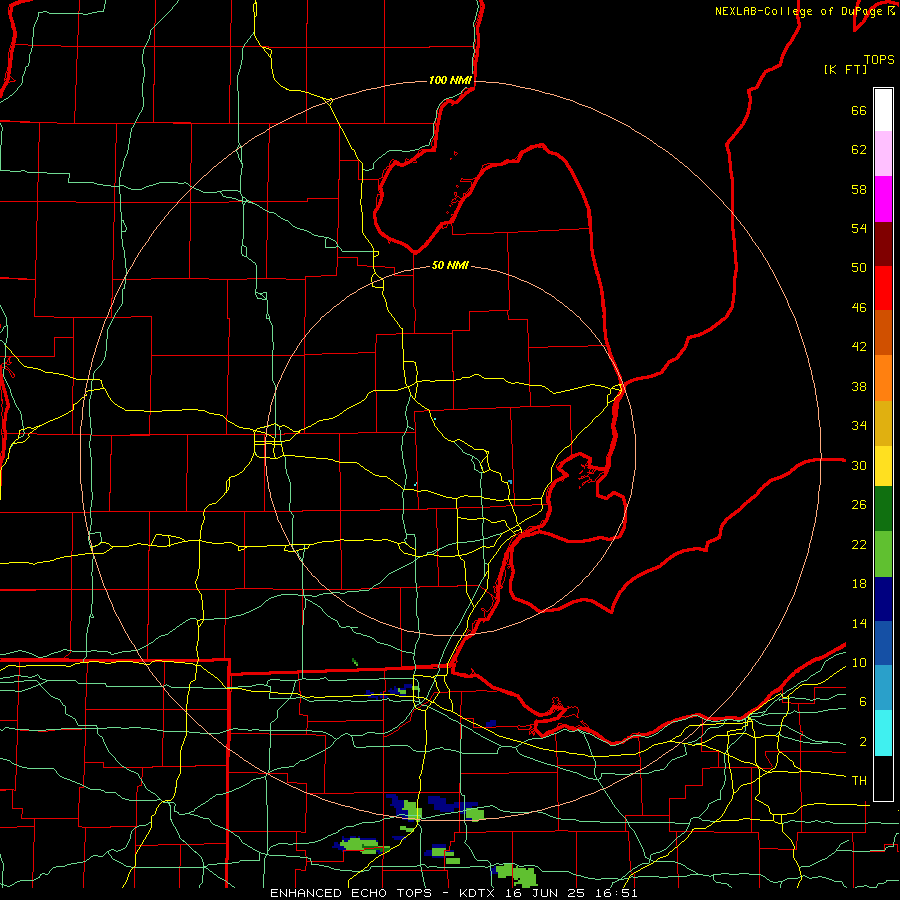The width and height of the screenshot is (900, 900).
Task: Click the dark orange 42 kft swatch
Action: [883, 333]
